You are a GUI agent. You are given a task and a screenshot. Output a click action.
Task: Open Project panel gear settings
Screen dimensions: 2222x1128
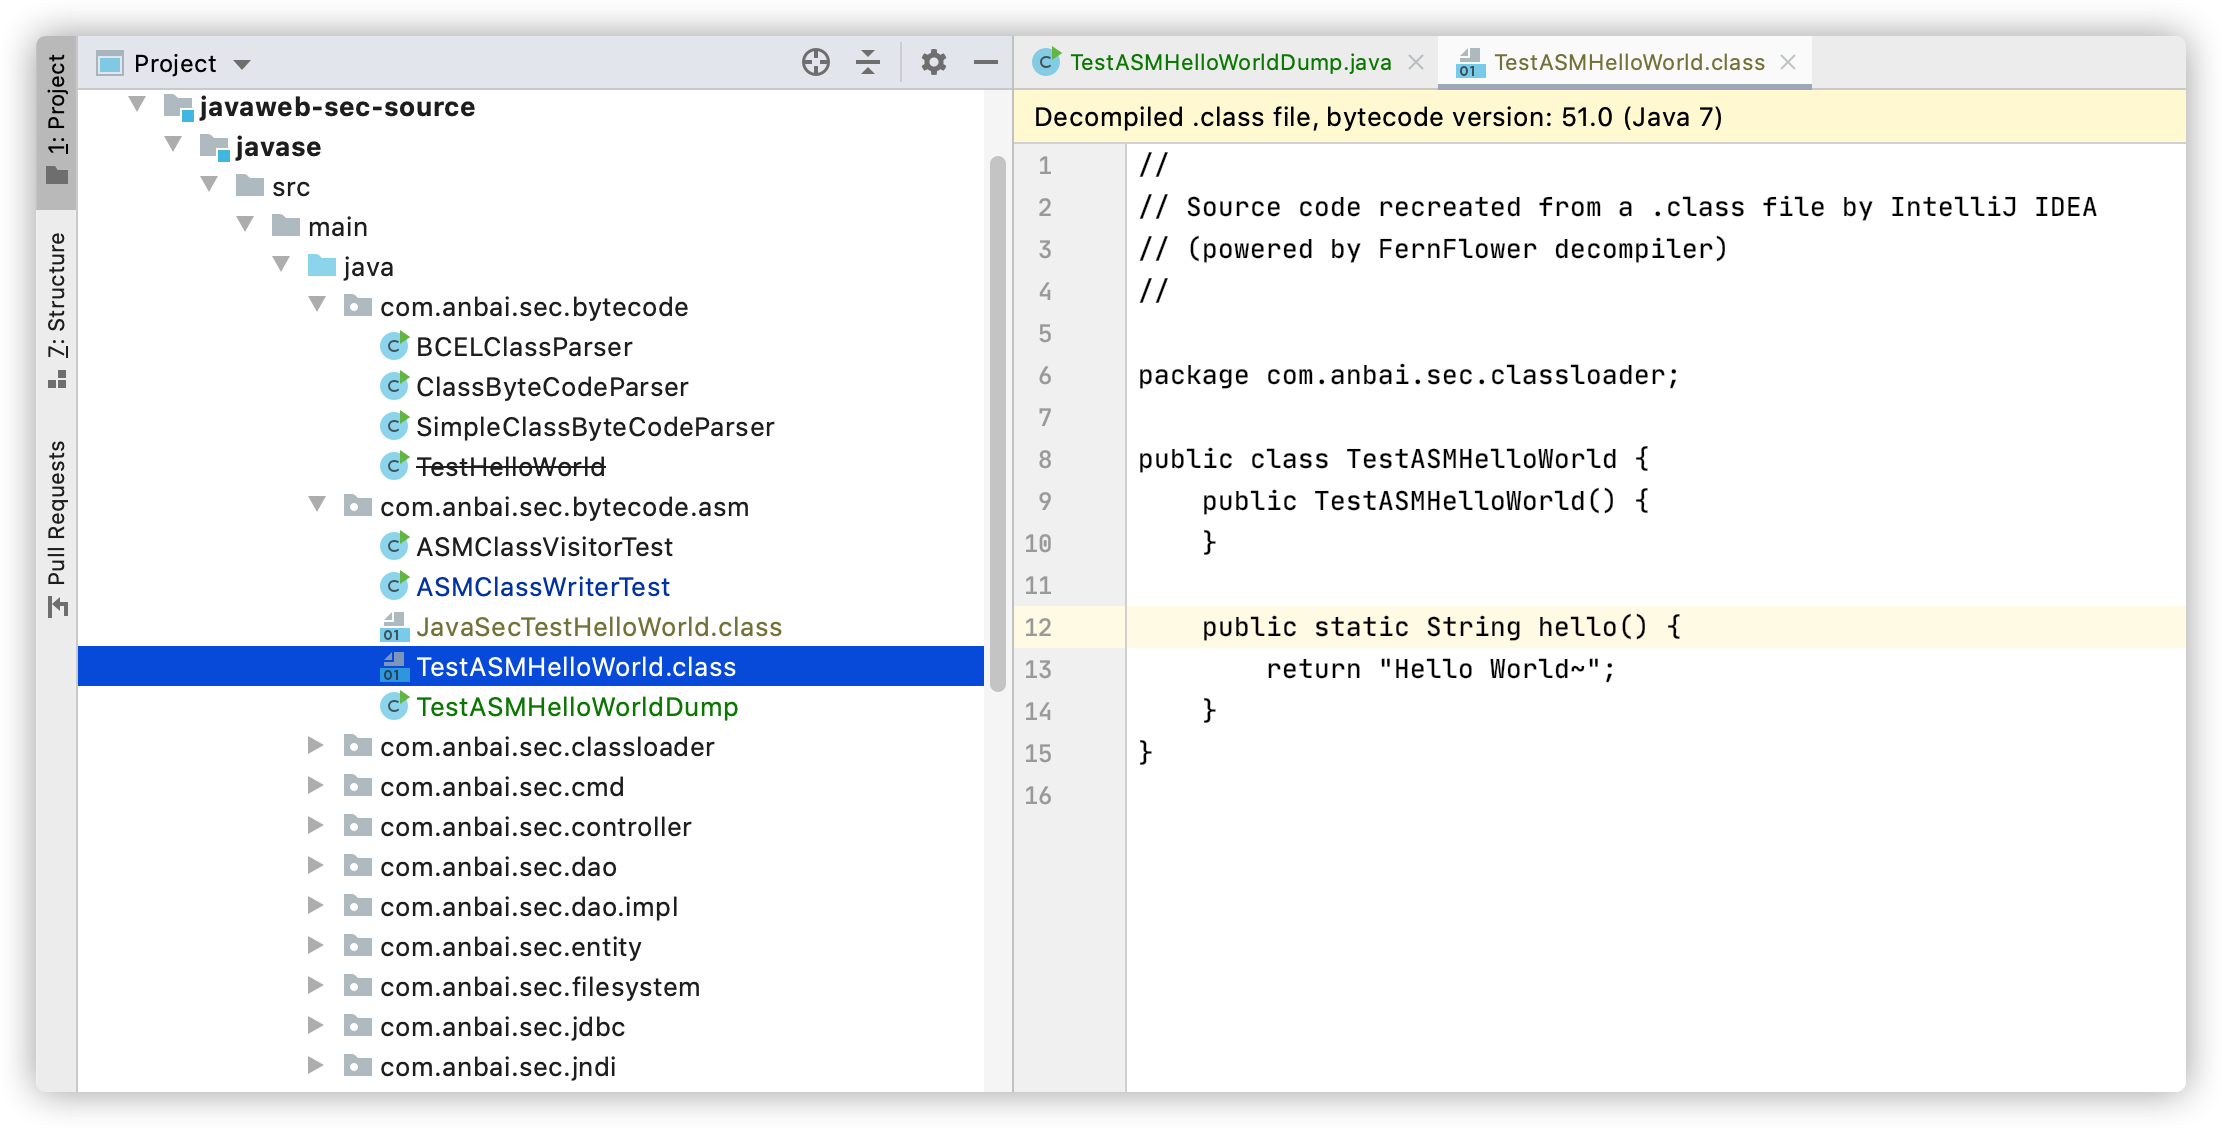pos(933,63)
